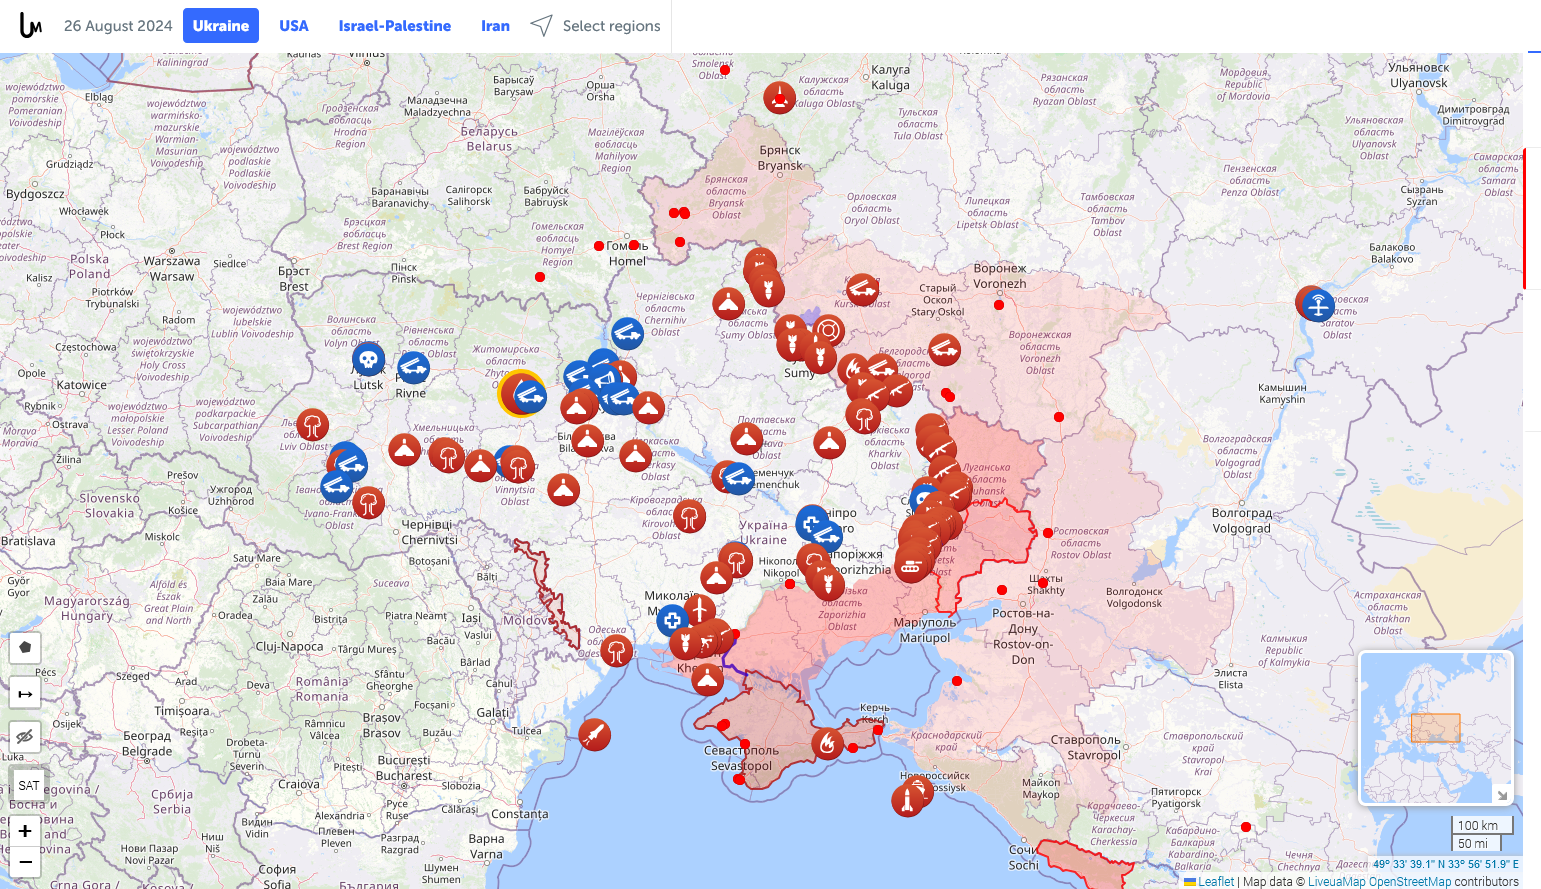Open the Leaflet attribution link
This screenshot has width=1541, height=889.
click(x=1216, y=881)
